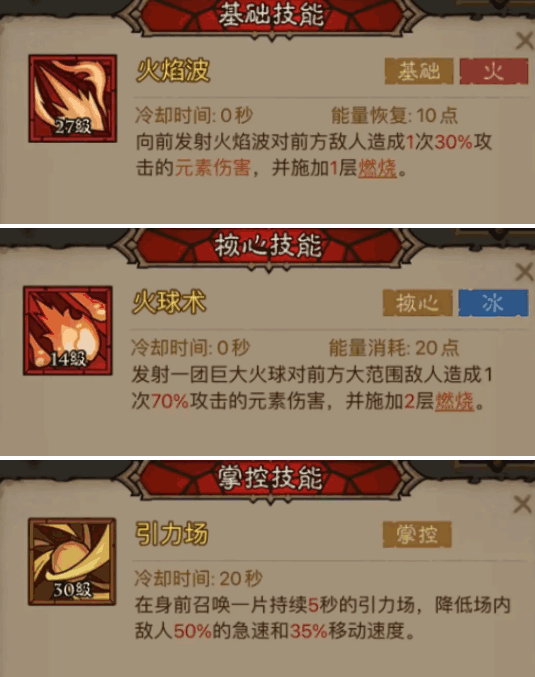Select the blue 冰 element tag
Image resolution: width=535 pixels, height=677 pixels.
[x=493, y=303]
